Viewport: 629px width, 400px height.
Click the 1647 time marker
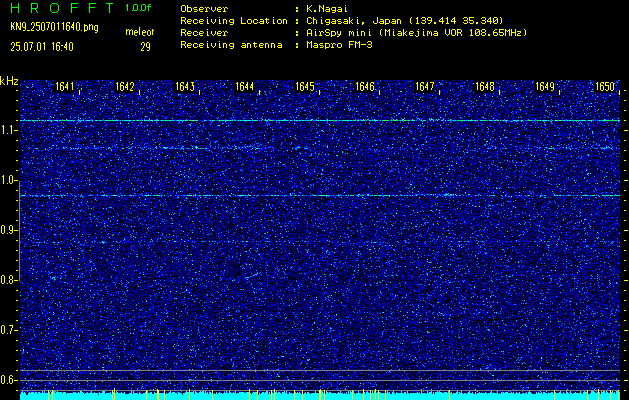coord(425,87)
